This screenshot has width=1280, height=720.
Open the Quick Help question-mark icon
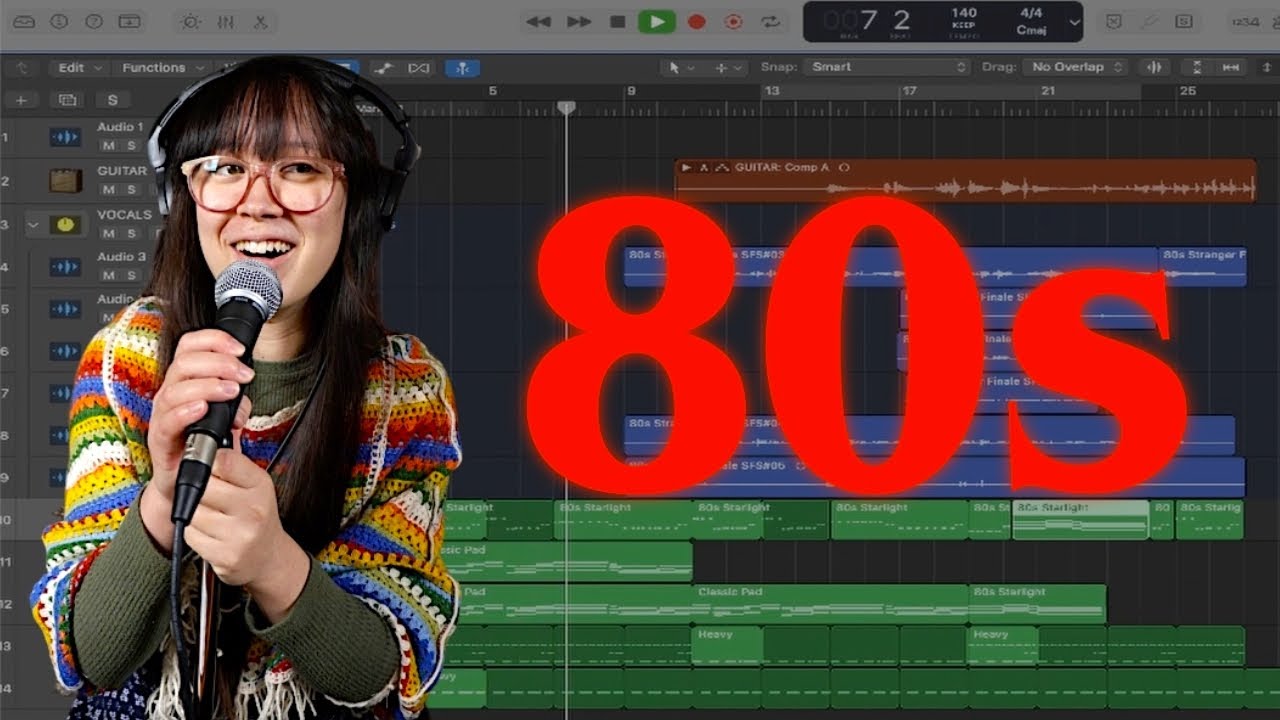[94, 21]
